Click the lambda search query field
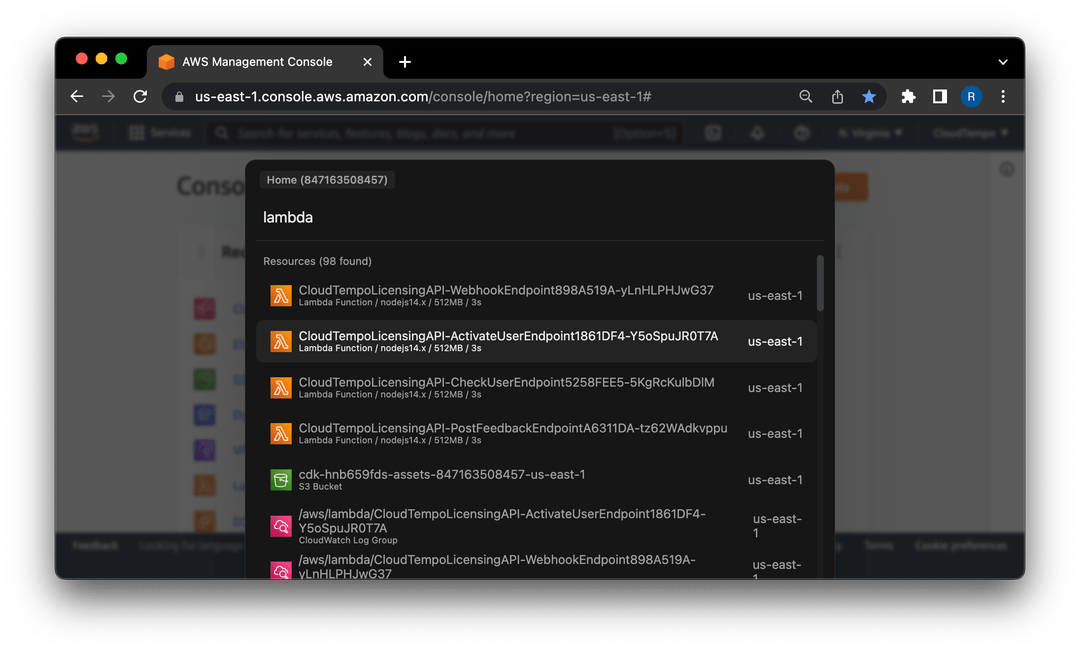Image resolution: width=1080 pixels, height=652 pixels. coord(537,218)
